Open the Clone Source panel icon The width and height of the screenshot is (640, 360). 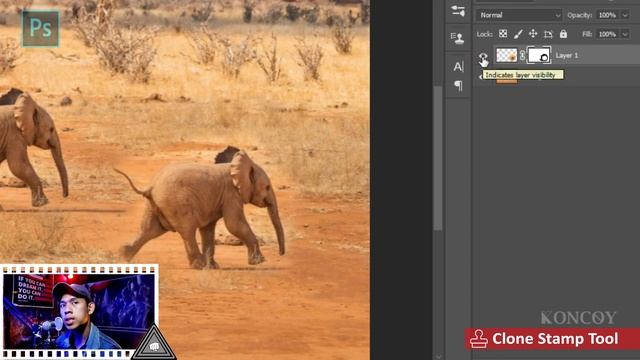click(x=458, y=38)
